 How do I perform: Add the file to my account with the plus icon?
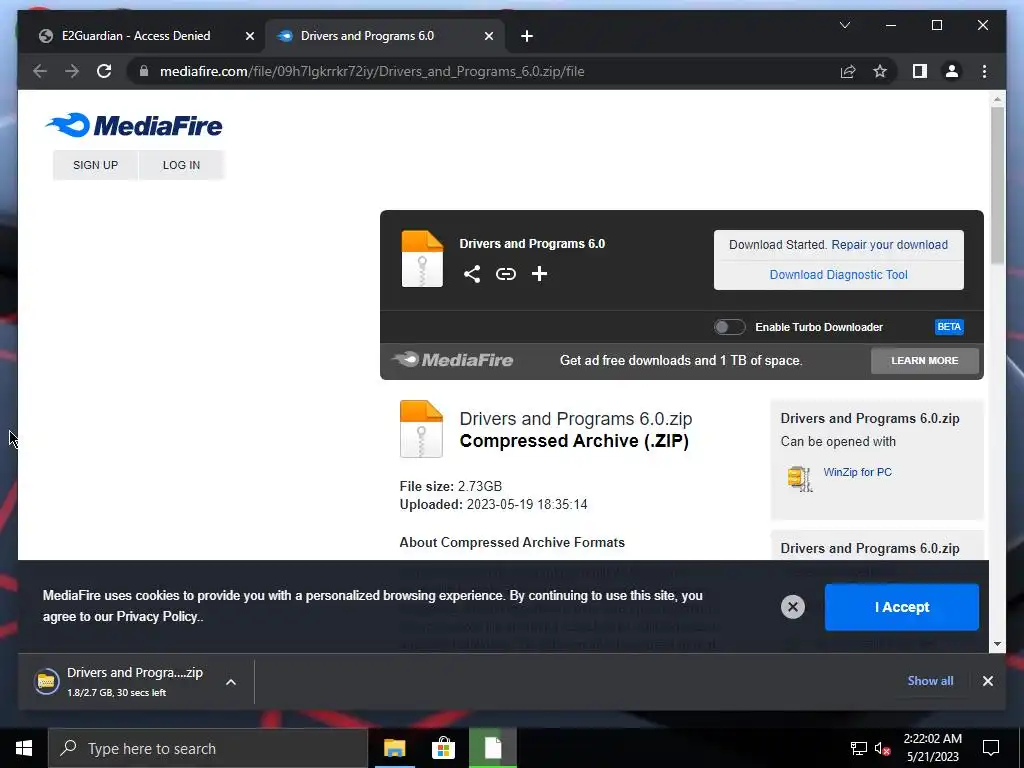[539, 274]
